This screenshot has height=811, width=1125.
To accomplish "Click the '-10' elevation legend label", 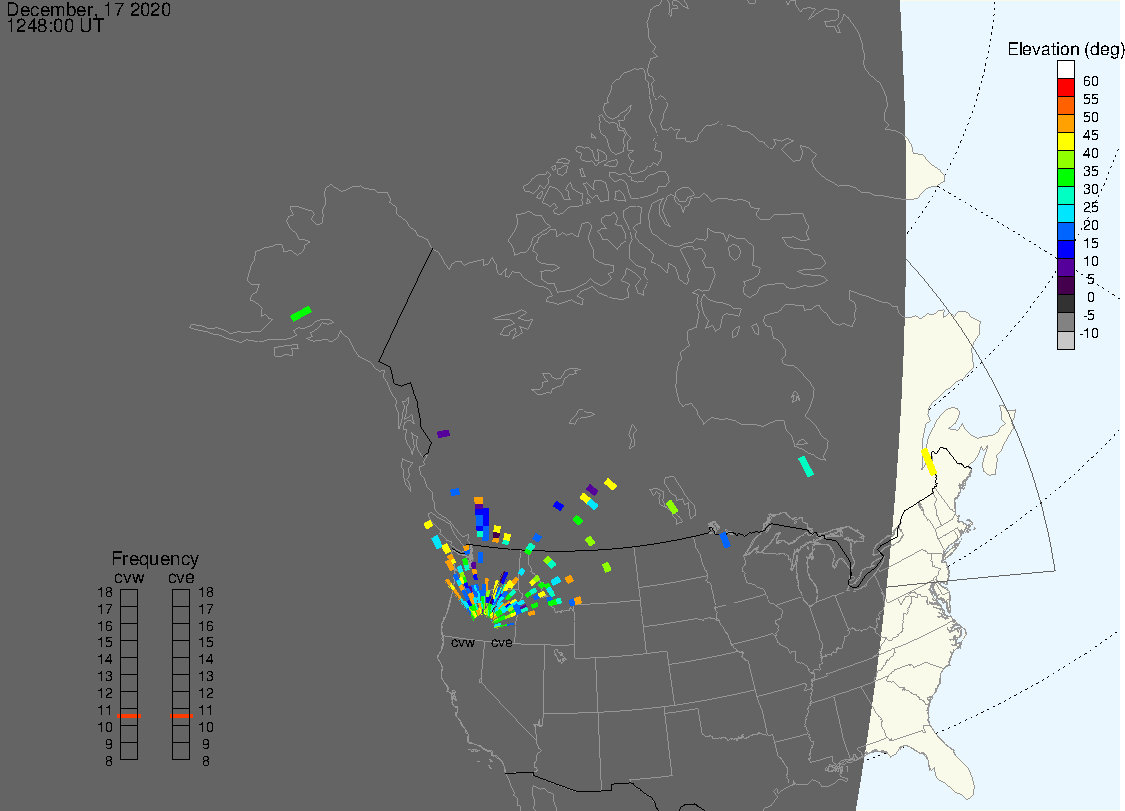I will coord(1089,333).
